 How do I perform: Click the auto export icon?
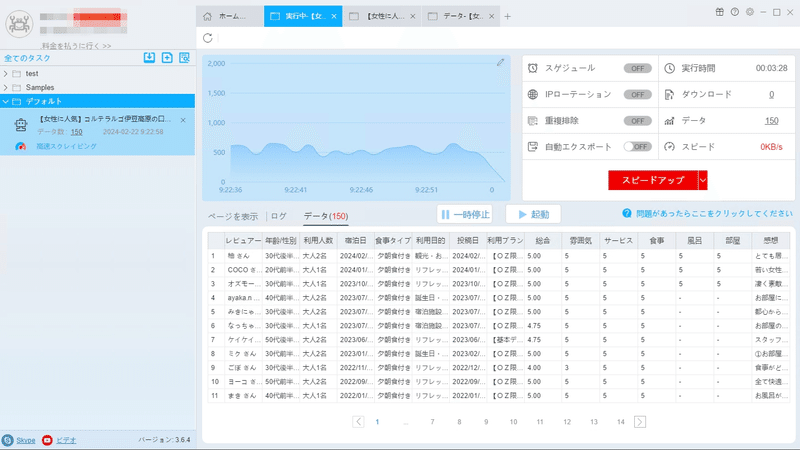[533, 147]
